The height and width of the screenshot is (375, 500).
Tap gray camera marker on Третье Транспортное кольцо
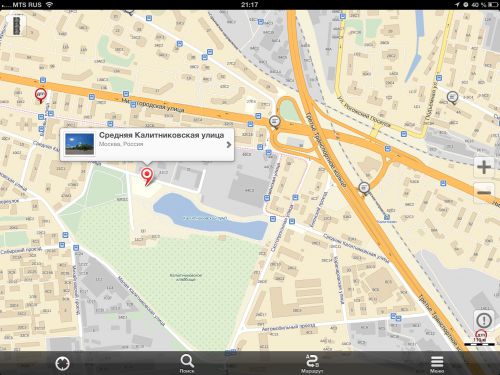tap(364, 188)
